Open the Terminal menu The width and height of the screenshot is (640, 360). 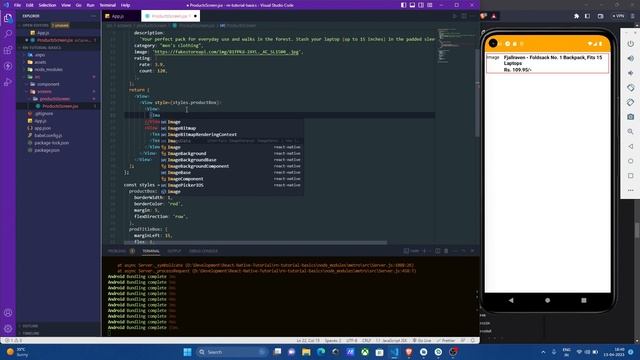point(108,5)
